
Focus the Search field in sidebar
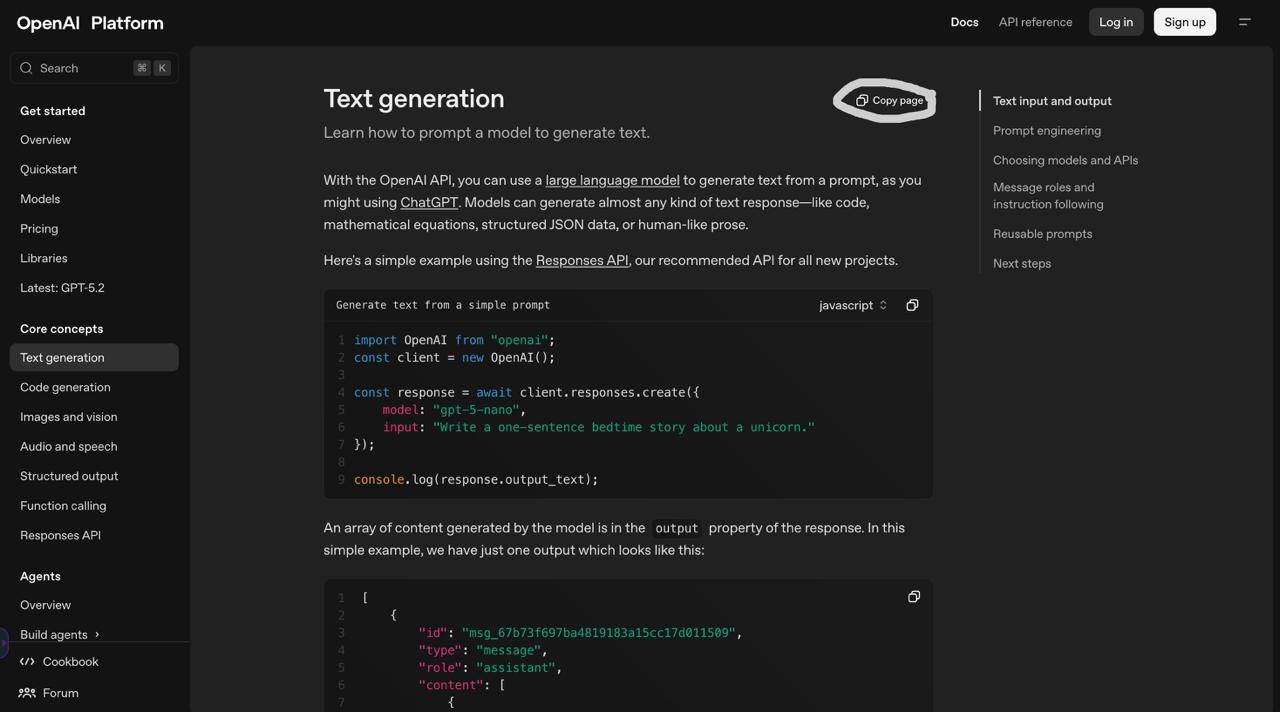[x=94, y=68]
